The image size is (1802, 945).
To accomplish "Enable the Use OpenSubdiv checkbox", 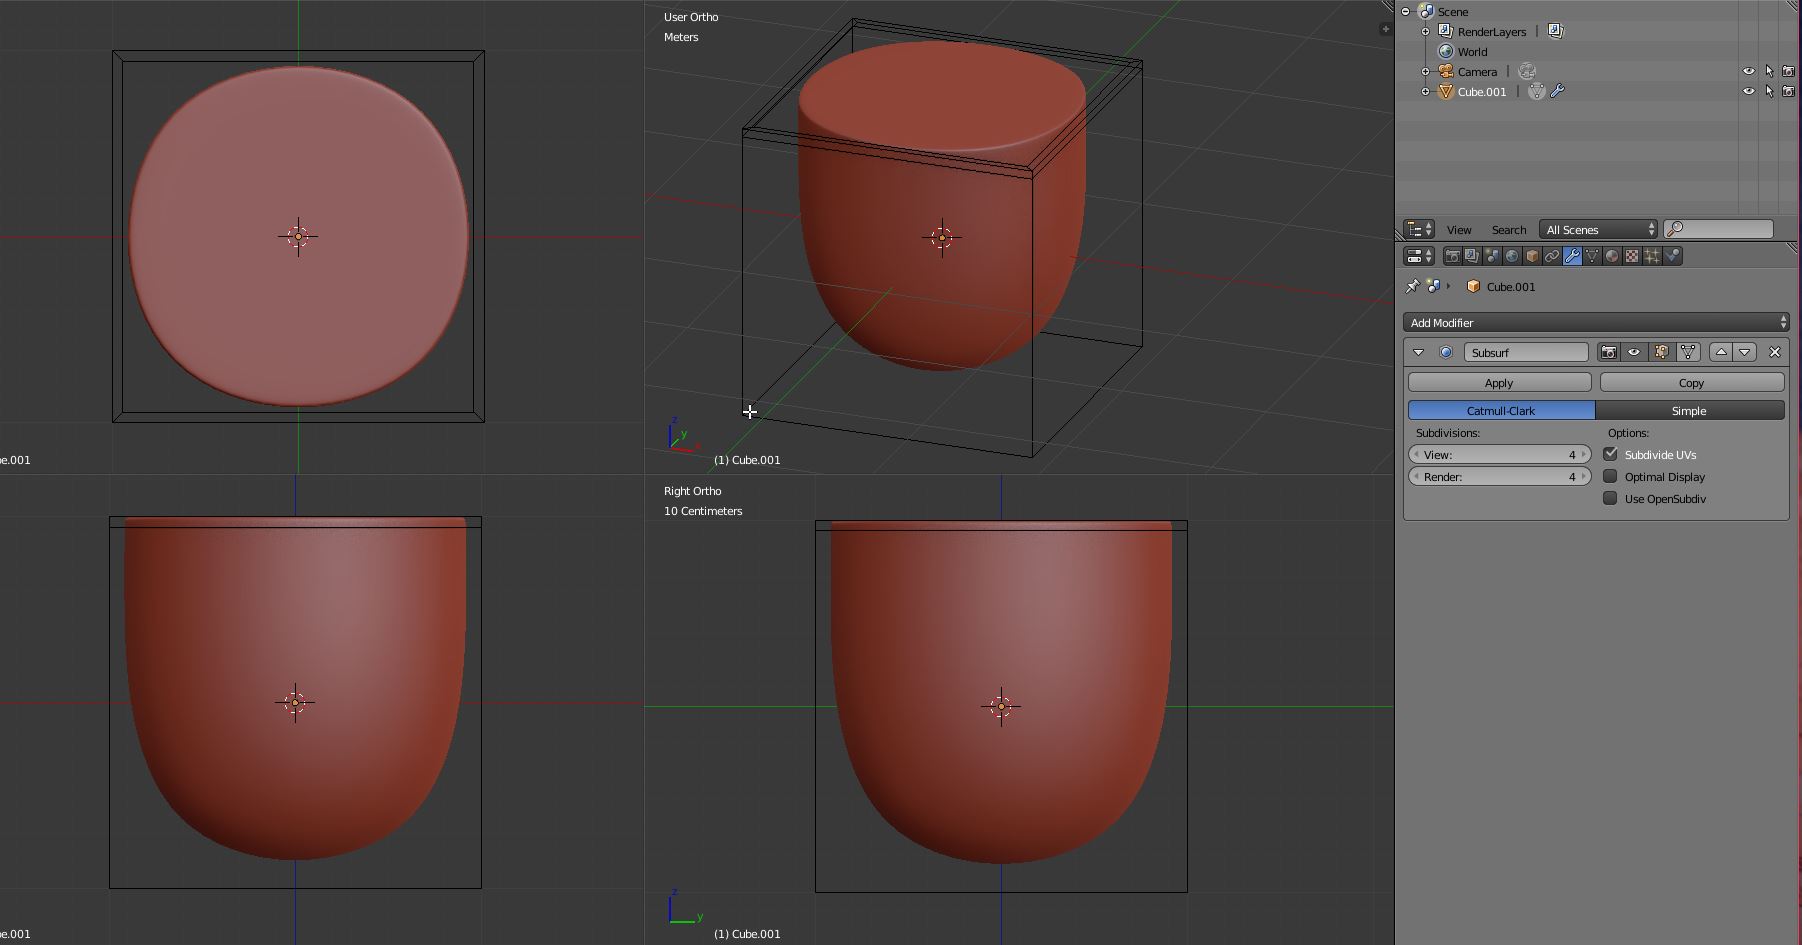I will tap(1610, 499).
